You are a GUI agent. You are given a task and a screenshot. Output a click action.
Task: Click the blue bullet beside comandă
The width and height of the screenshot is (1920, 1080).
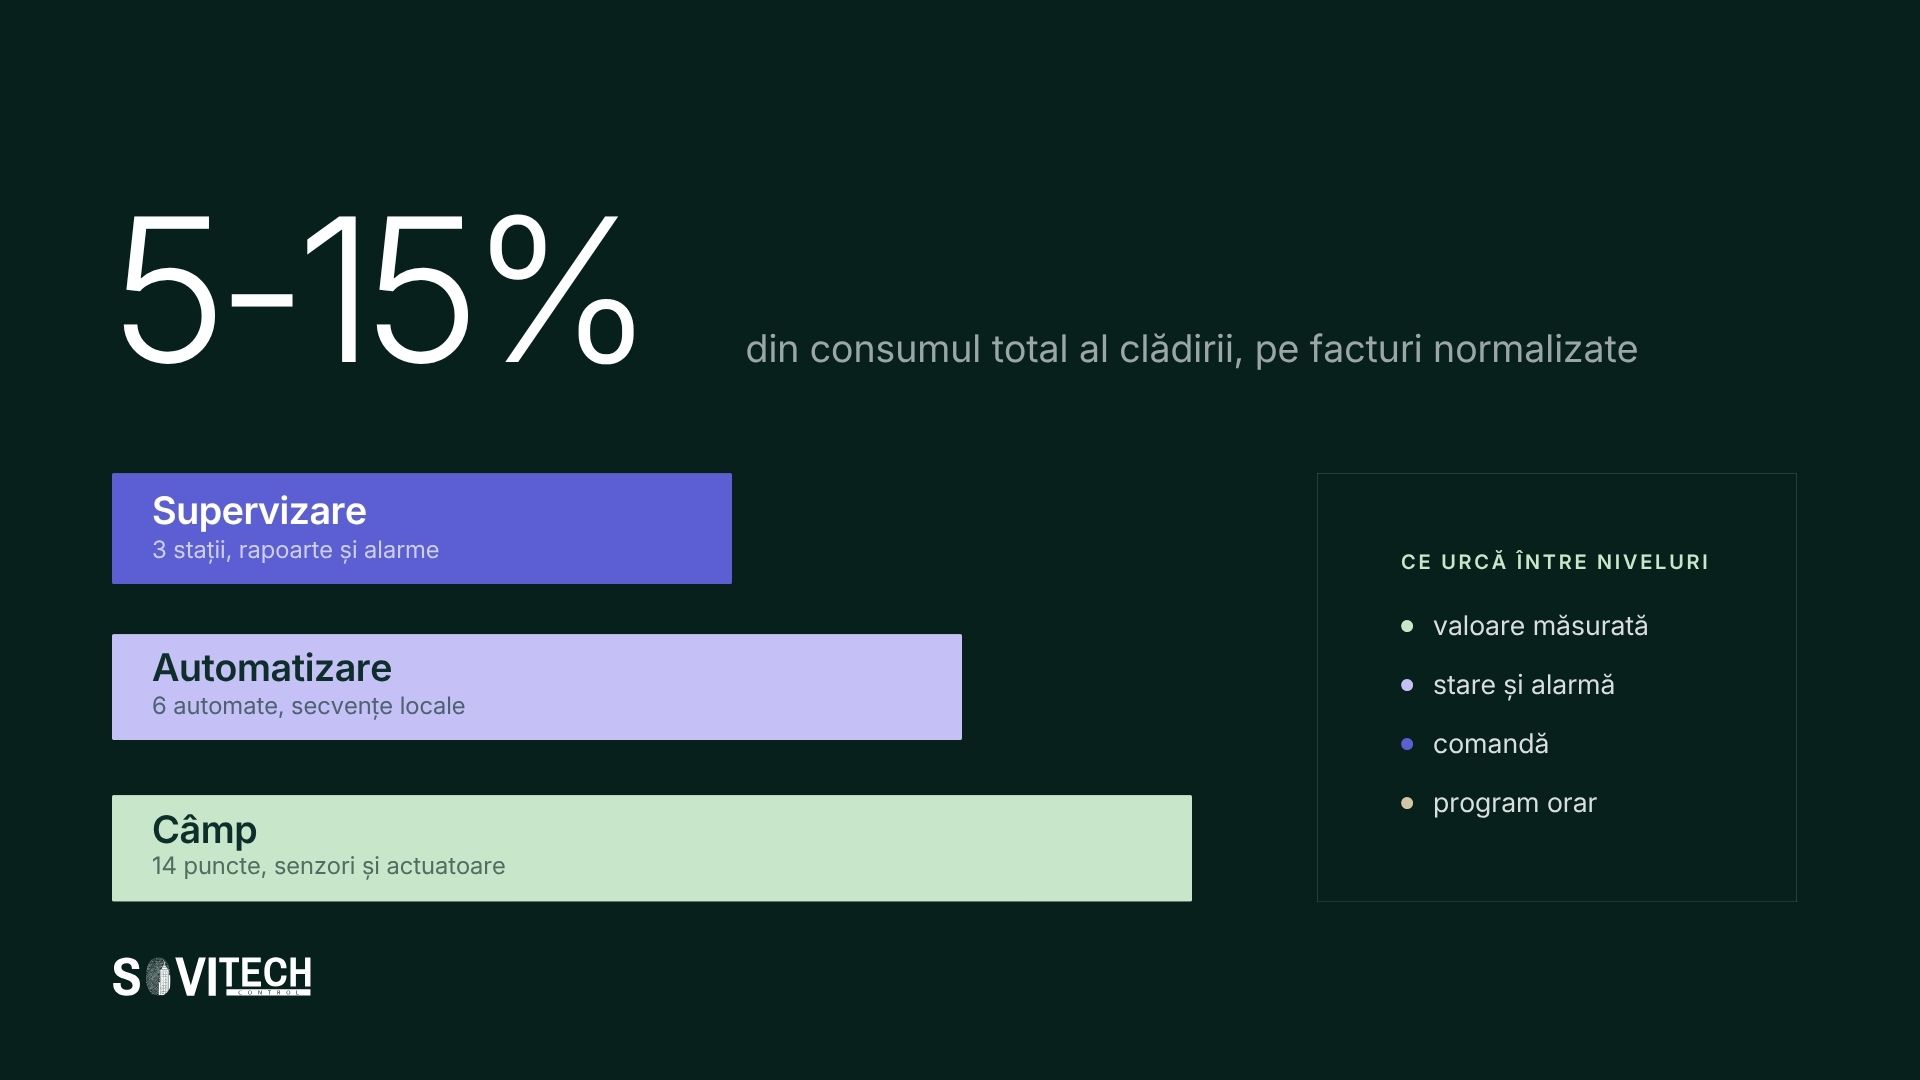click(x=1407, y=744)
